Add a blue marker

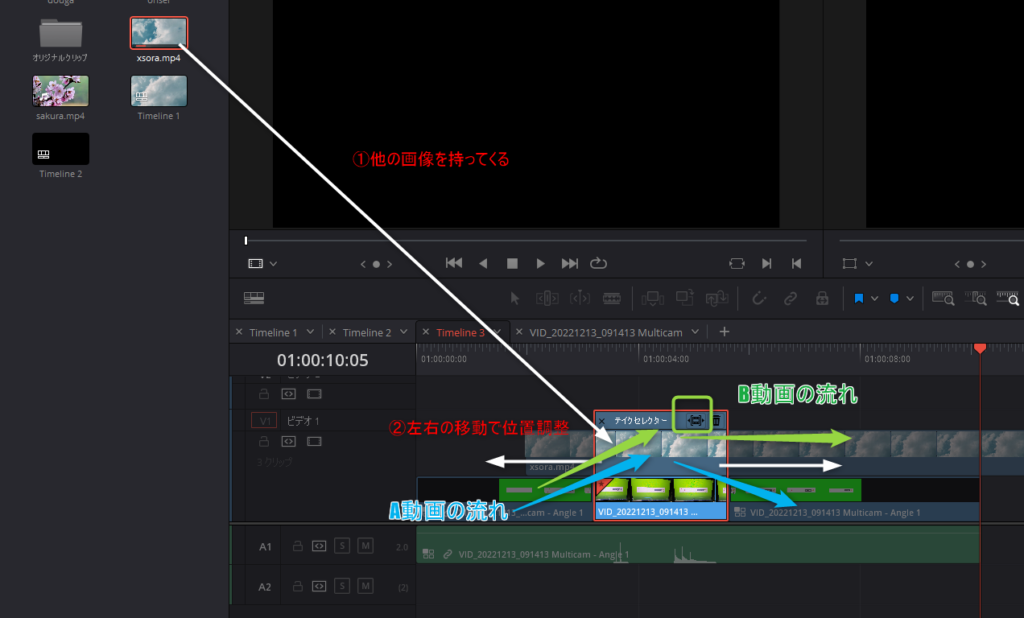pyautogui.click(x=894, y=299)
